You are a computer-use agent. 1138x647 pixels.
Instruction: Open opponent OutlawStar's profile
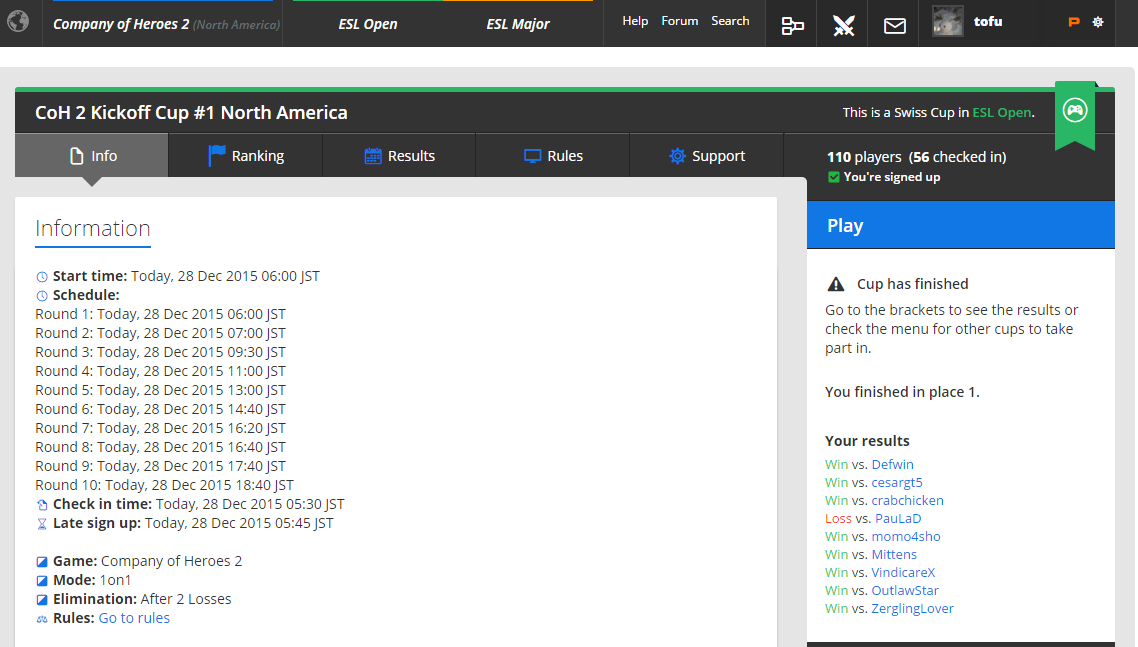(905, 591)
